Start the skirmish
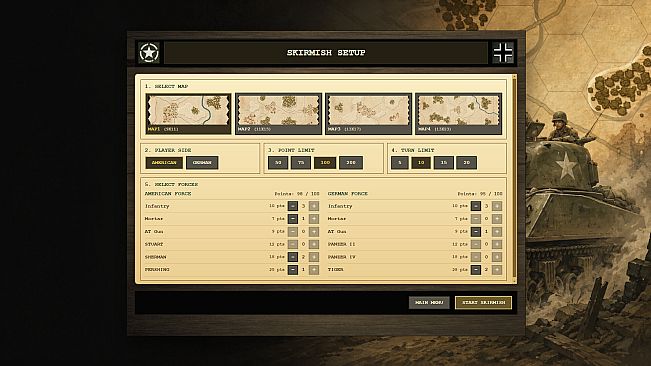The width and height of the screenshot is (651, 366). click(483, 303)
